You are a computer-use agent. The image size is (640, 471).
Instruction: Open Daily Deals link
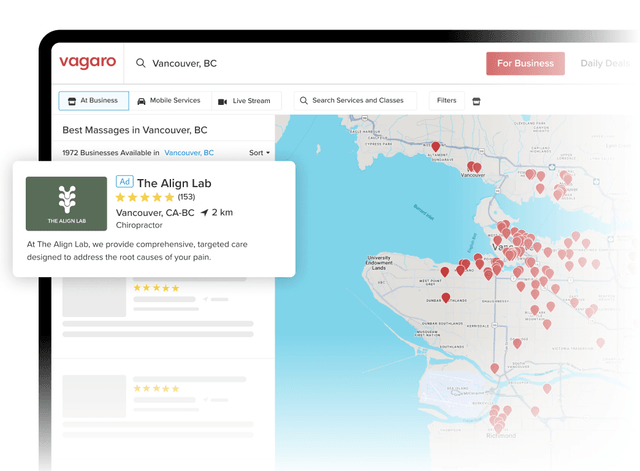pyautogui.click(x=605, y=63)
